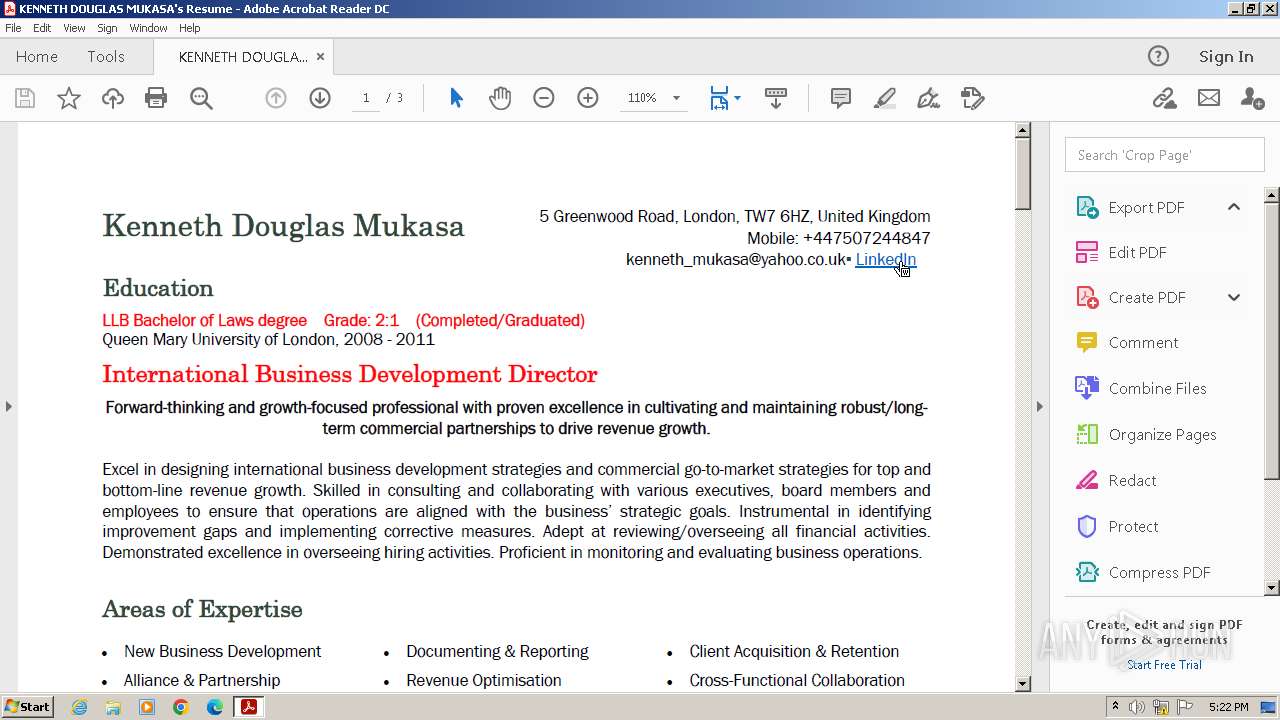Open the Help menu
Image resolution: width=1280 pixels, height=720 pixels.
pyautogui.click(x=190, y=28)
